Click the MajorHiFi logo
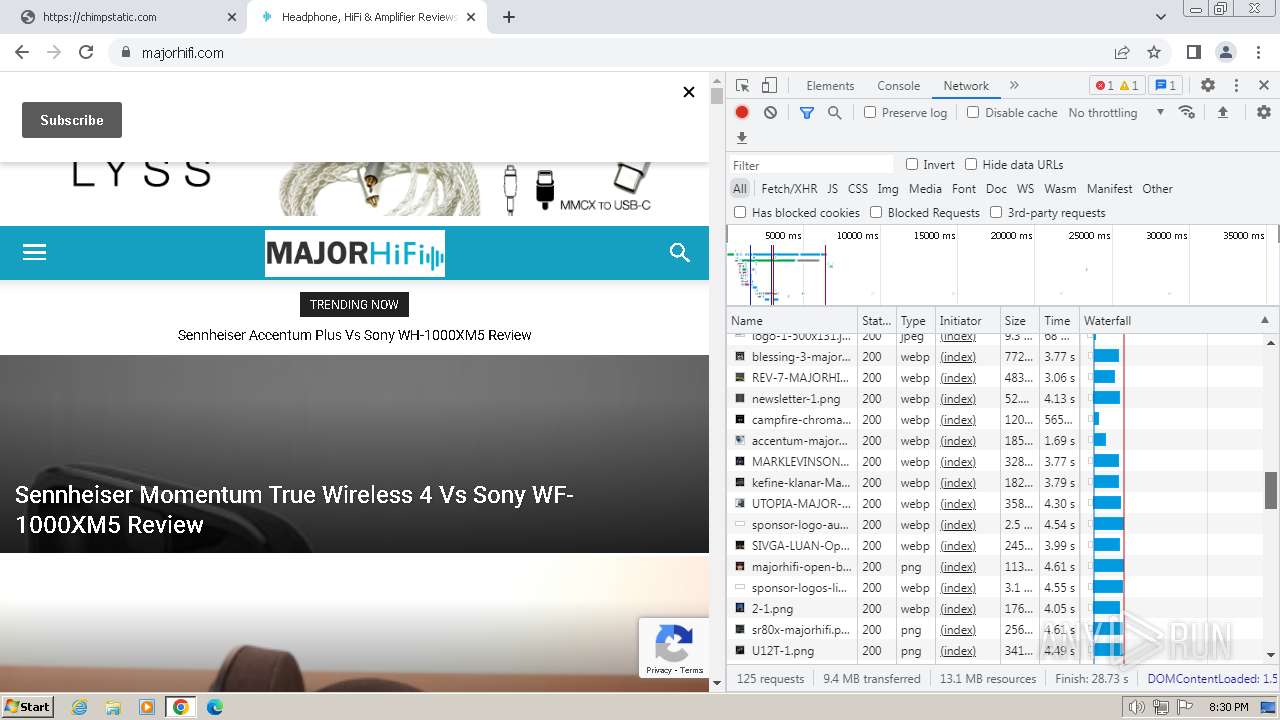 tap(355, 253)
